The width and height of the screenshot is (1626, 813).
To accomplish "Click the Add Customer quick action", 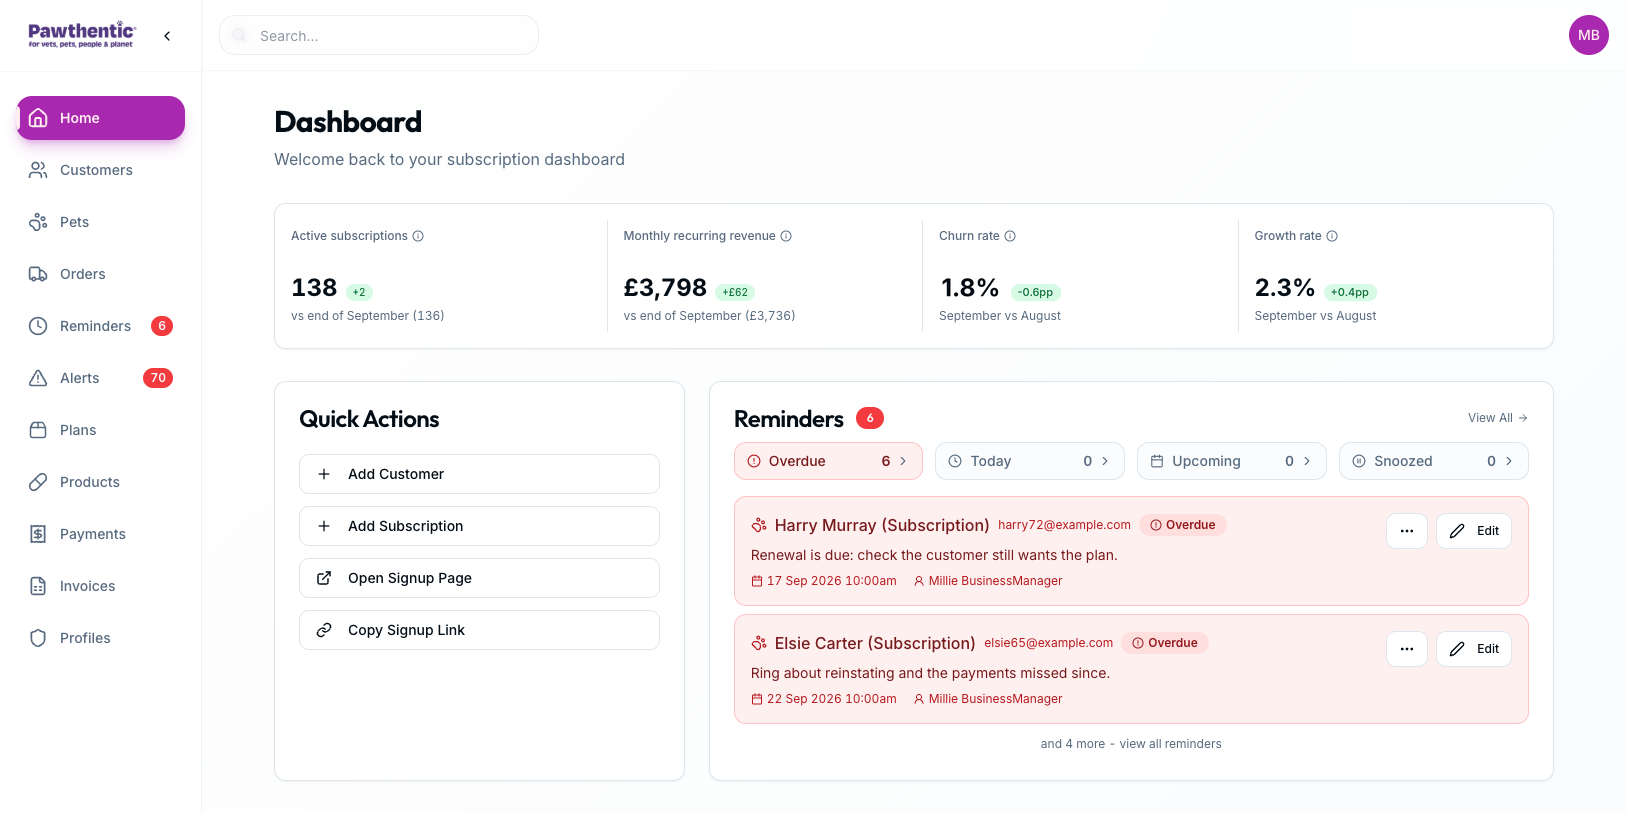I will pos(479,474).
